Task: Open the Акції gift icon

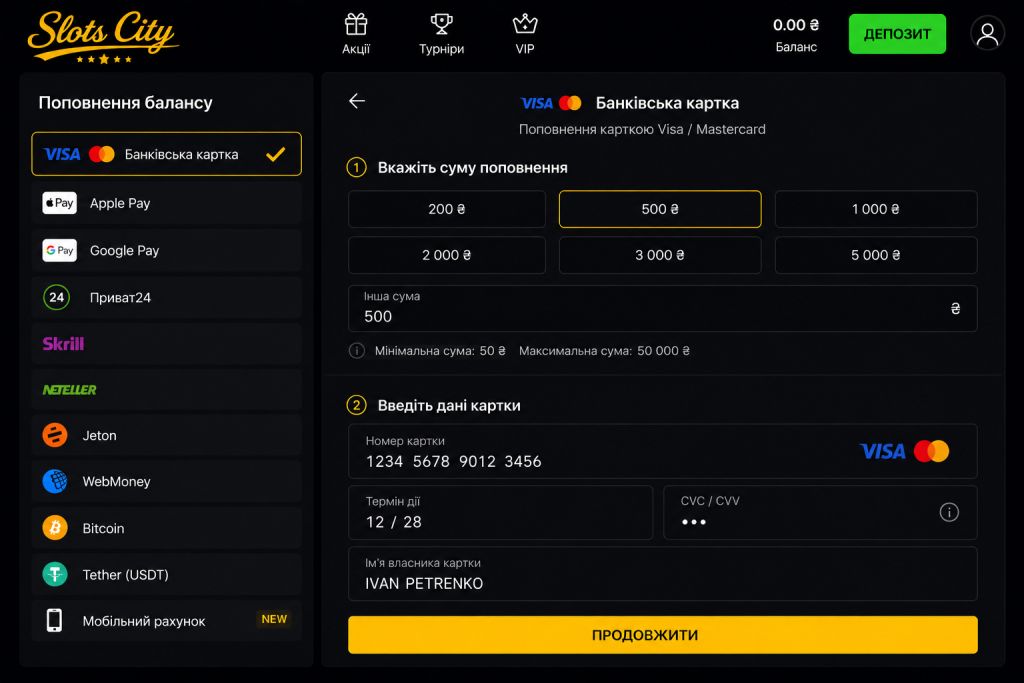Action: click(x=356, y=25)
